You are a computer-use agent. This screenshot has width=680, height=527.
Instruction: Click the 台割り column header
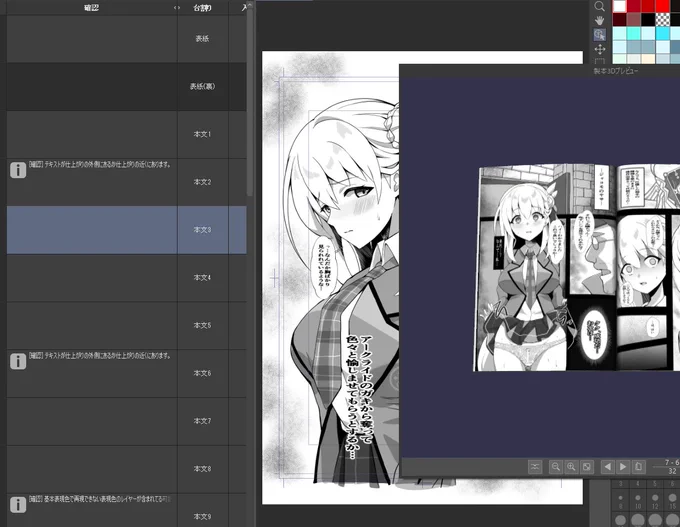pyautogui.click(x=203, y=8)
